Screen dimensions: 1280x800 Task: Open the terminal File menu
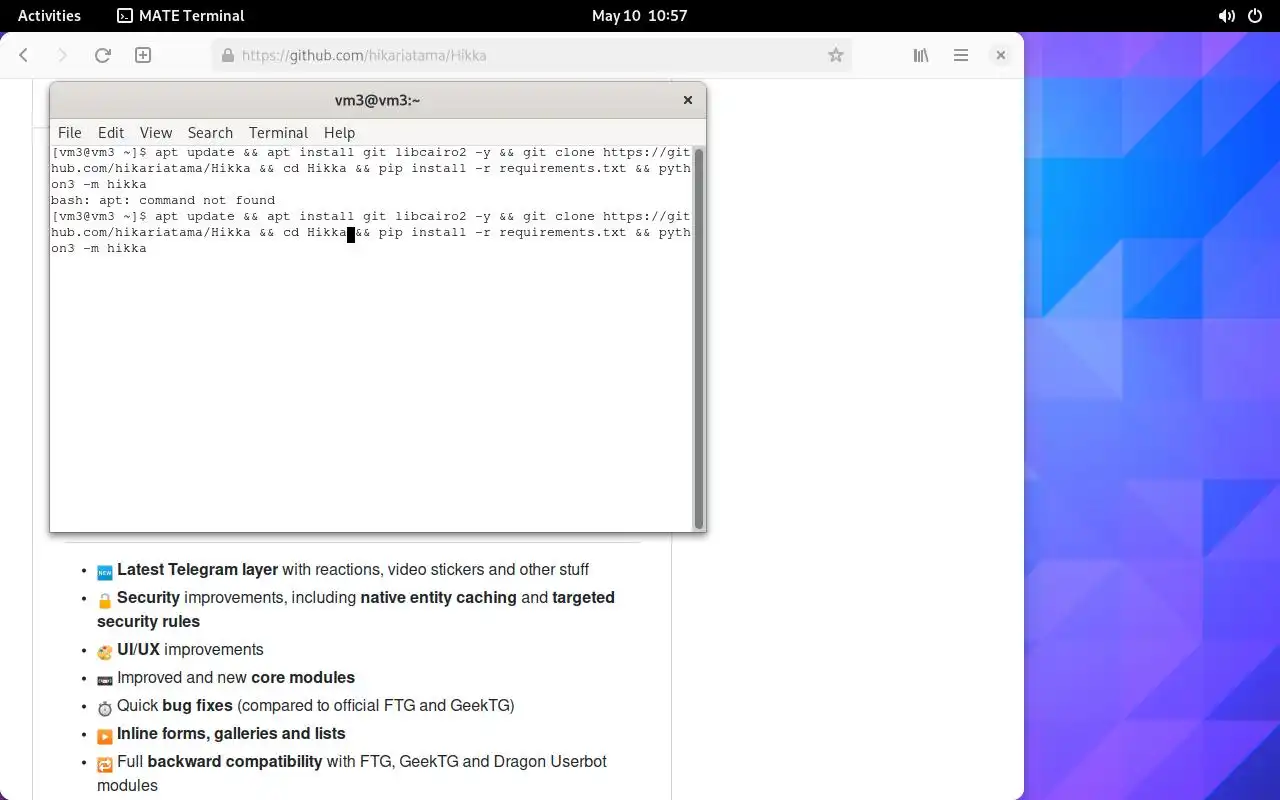70,133
